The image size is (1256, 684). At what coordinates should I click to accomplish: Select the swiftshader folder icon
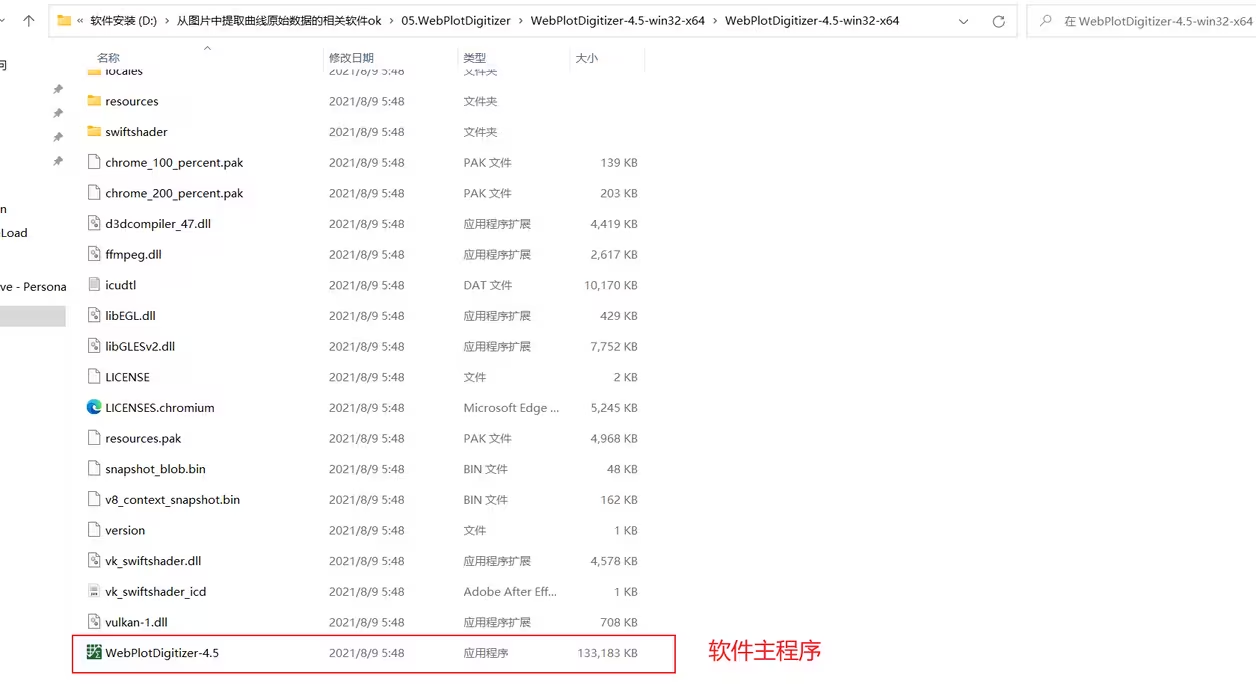coord(94,131)
